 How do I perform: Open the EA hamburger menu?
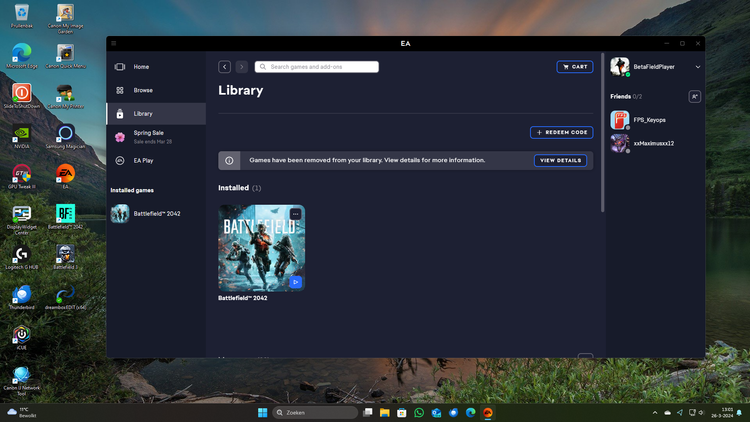(x=114, y=43)
